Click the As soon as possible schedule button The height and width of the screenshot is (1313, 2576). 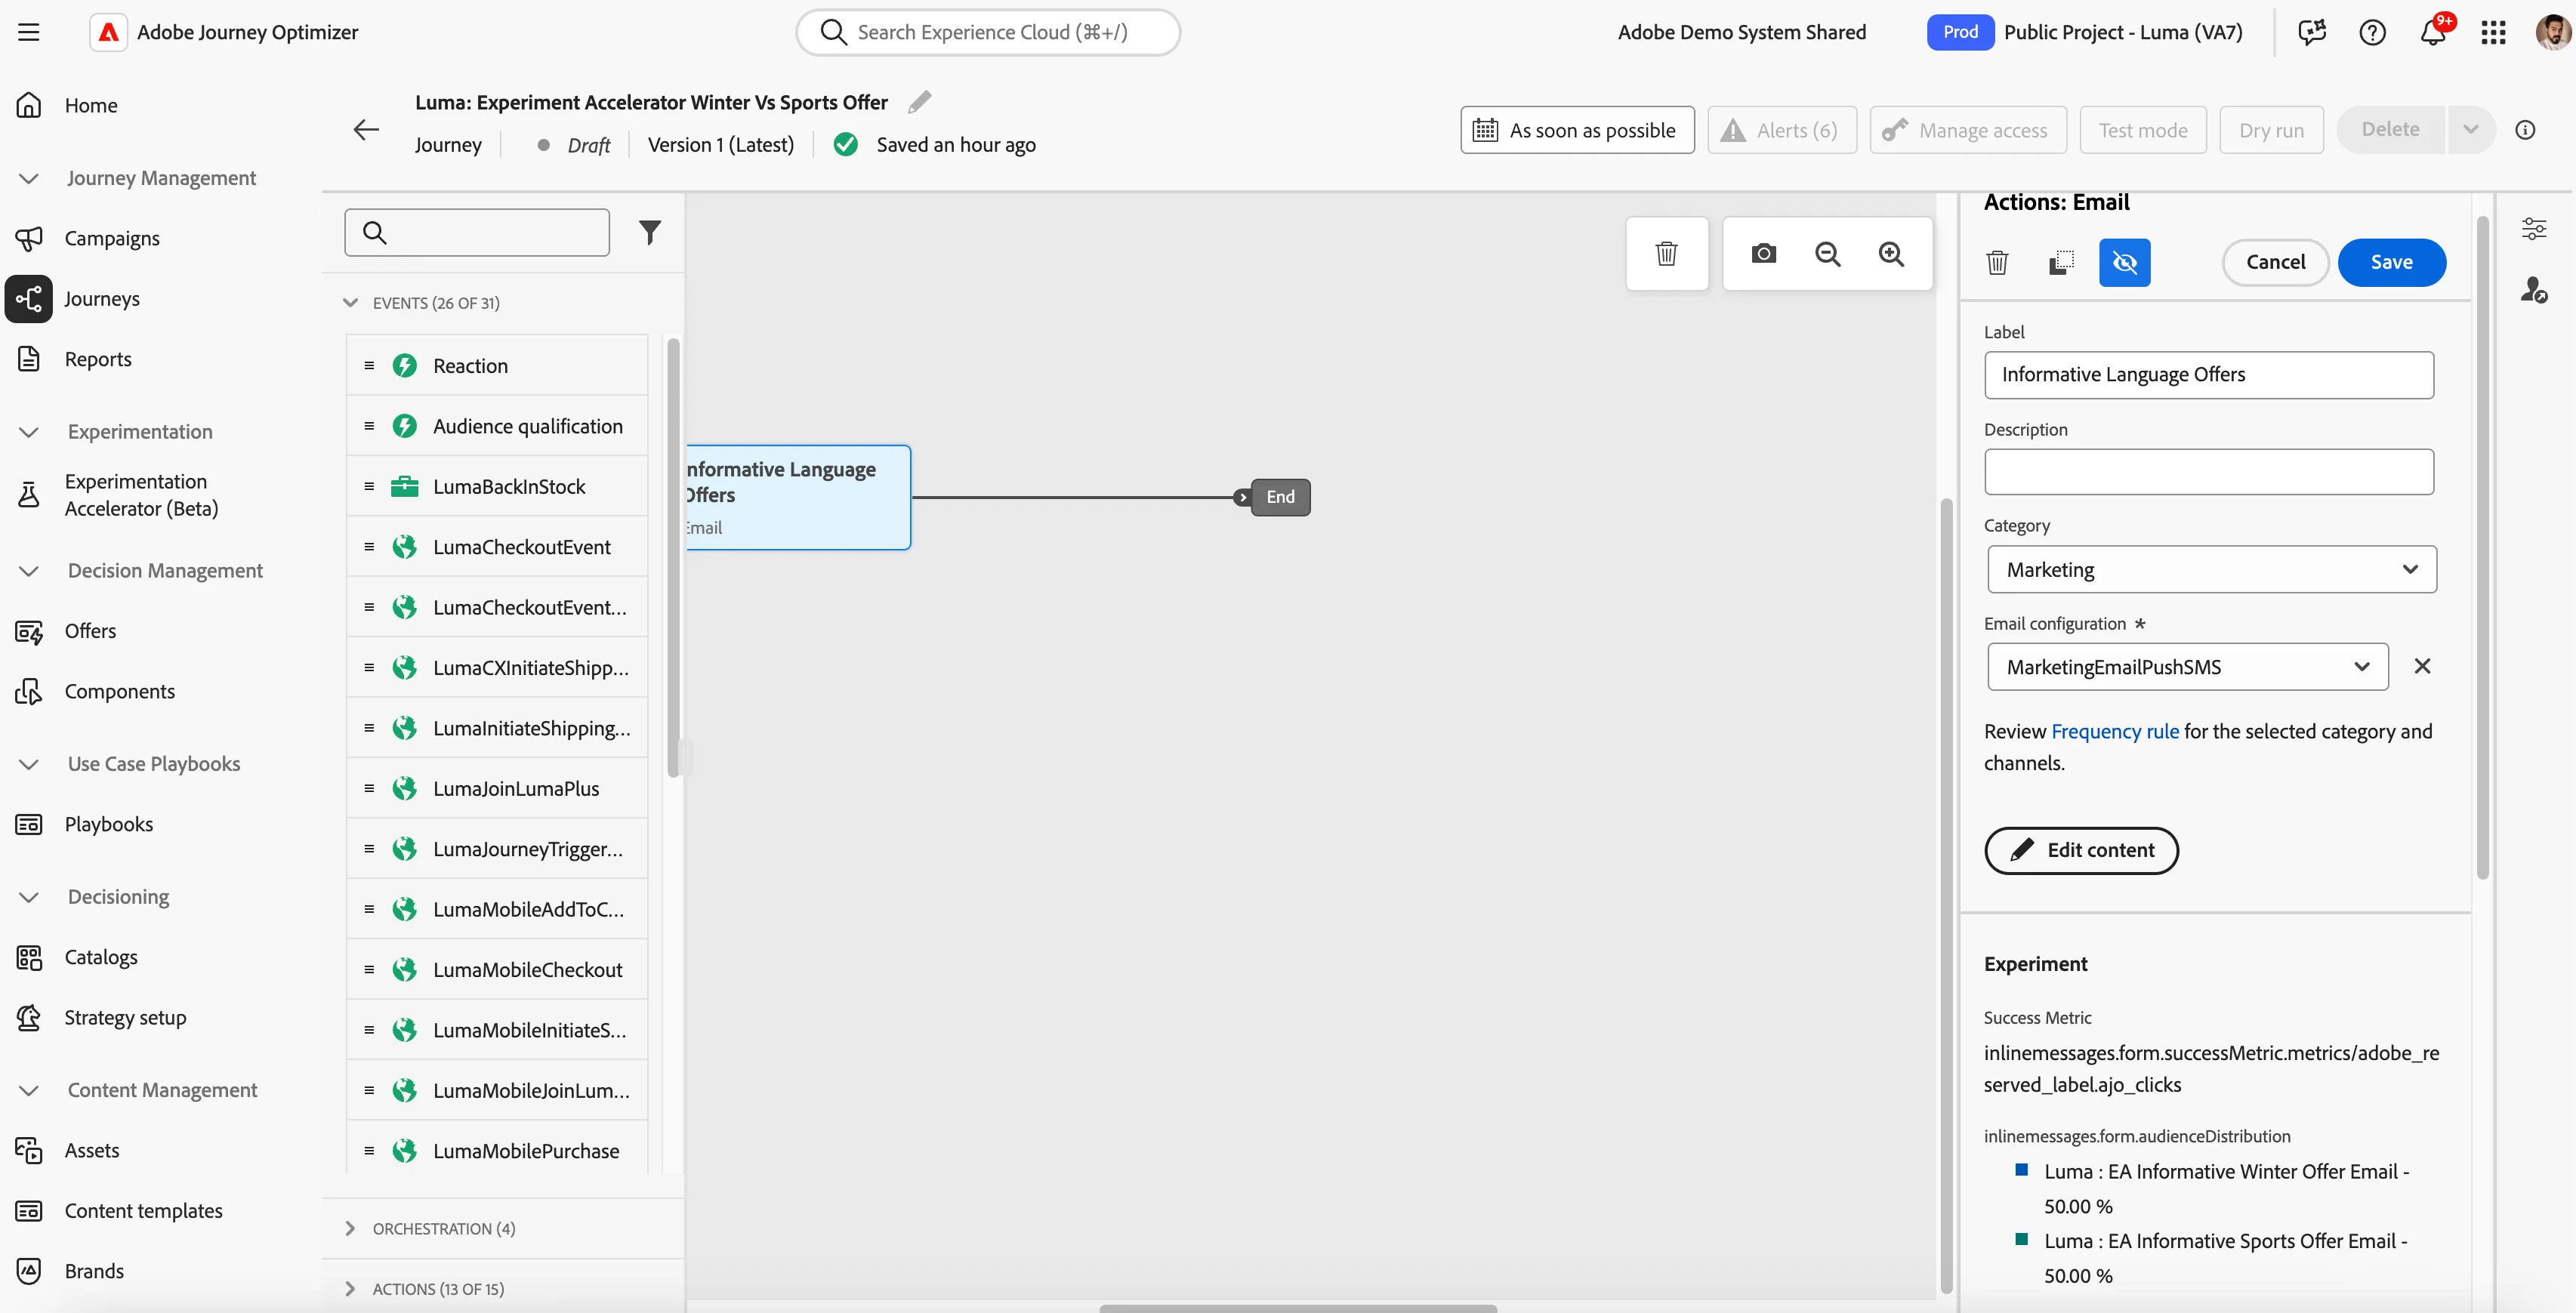tap(1577, 130)
